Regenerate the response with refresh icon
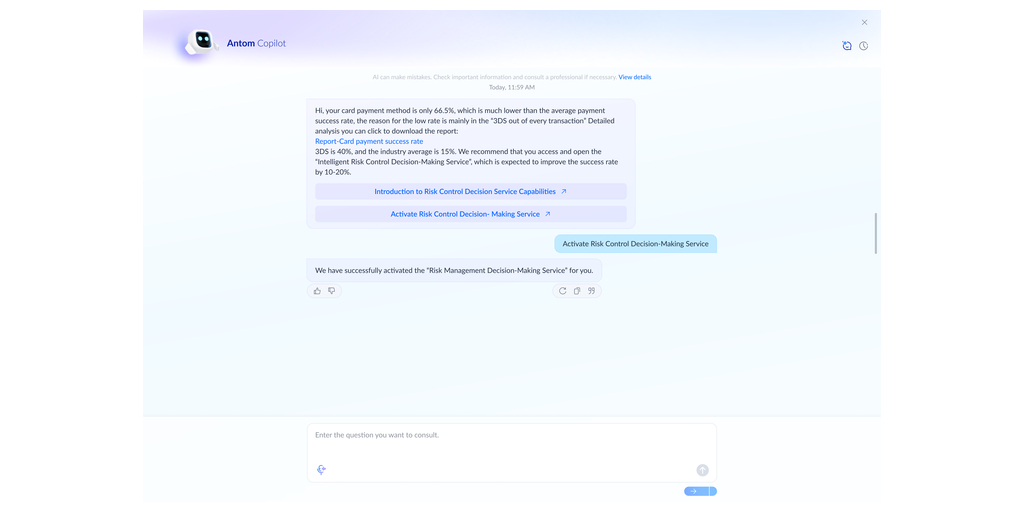Image resolution: width=1024 pixels, height=512 pixels. pos(562,291)
